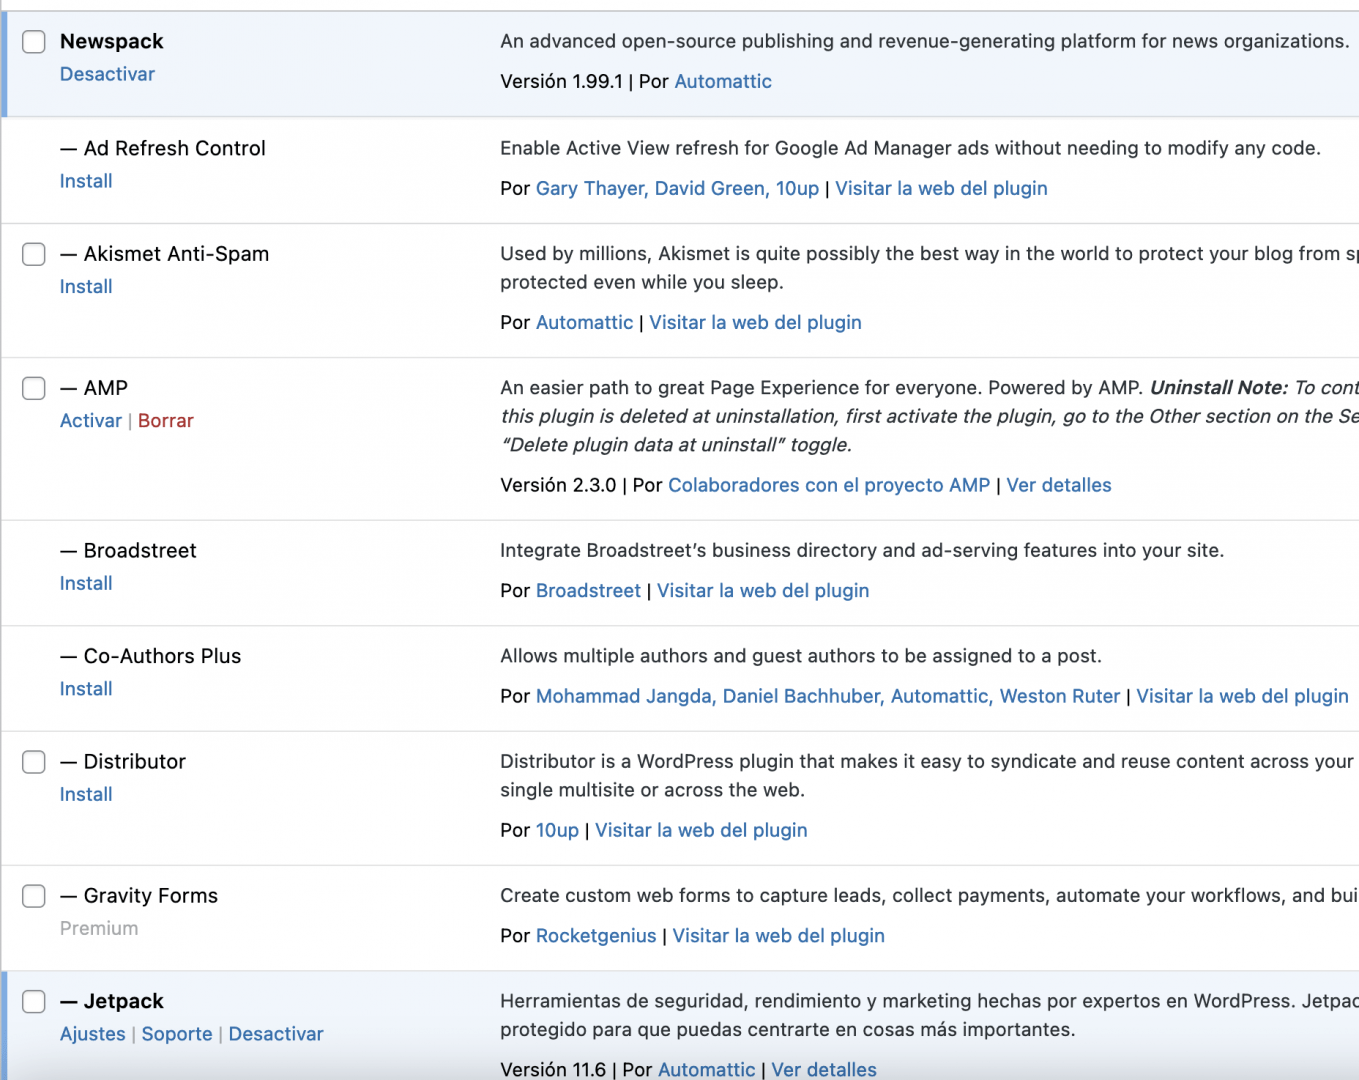Install the Co-Authors Plus plugin

coord(86,689)
